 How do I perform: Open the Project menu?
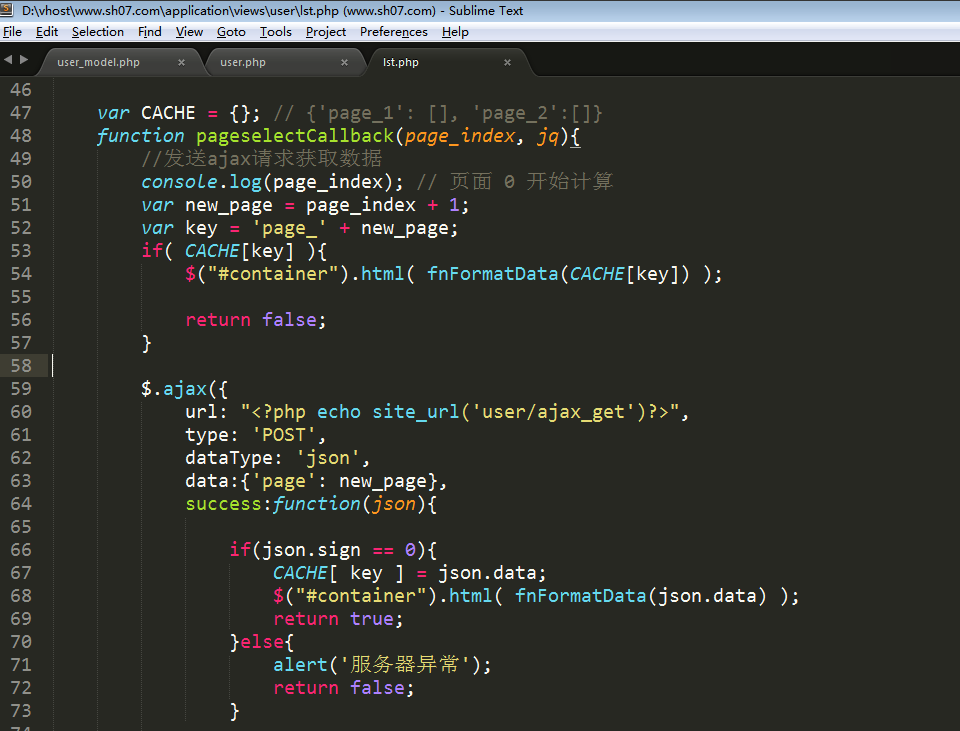pyautogui.click(x=326, y=31)
